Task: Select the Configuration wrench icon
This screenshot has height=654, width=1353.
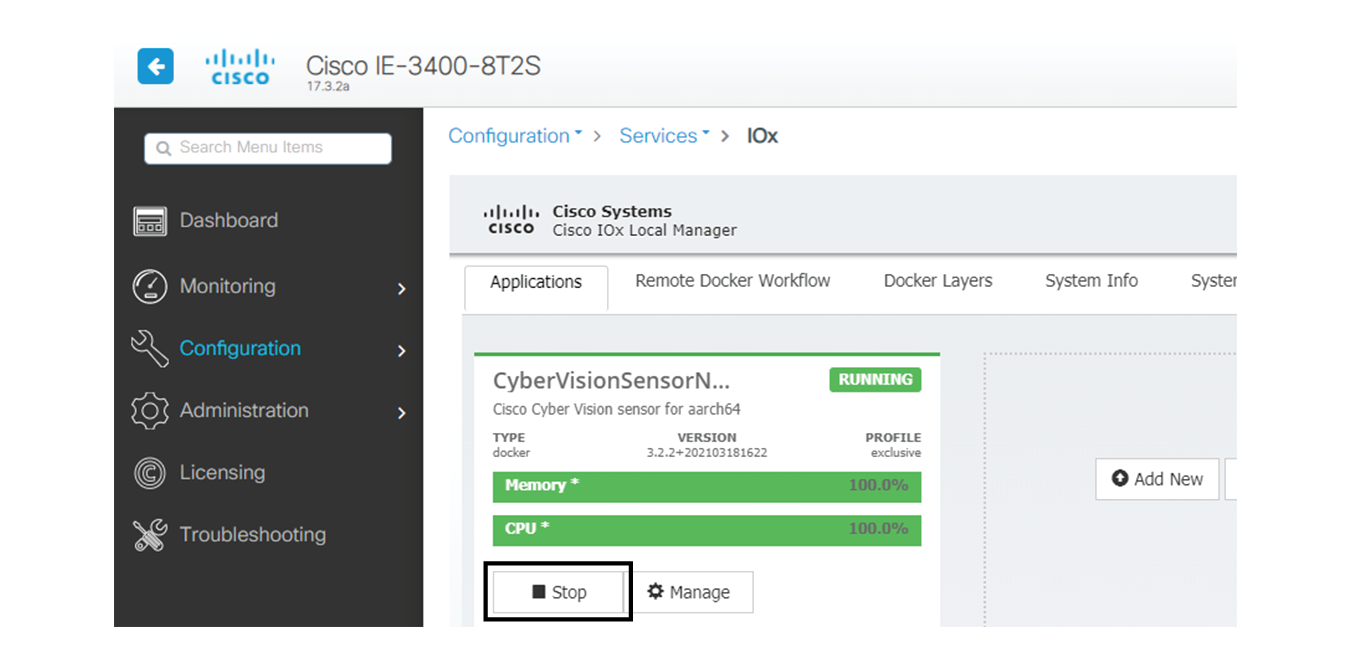Action: point(150,348)
